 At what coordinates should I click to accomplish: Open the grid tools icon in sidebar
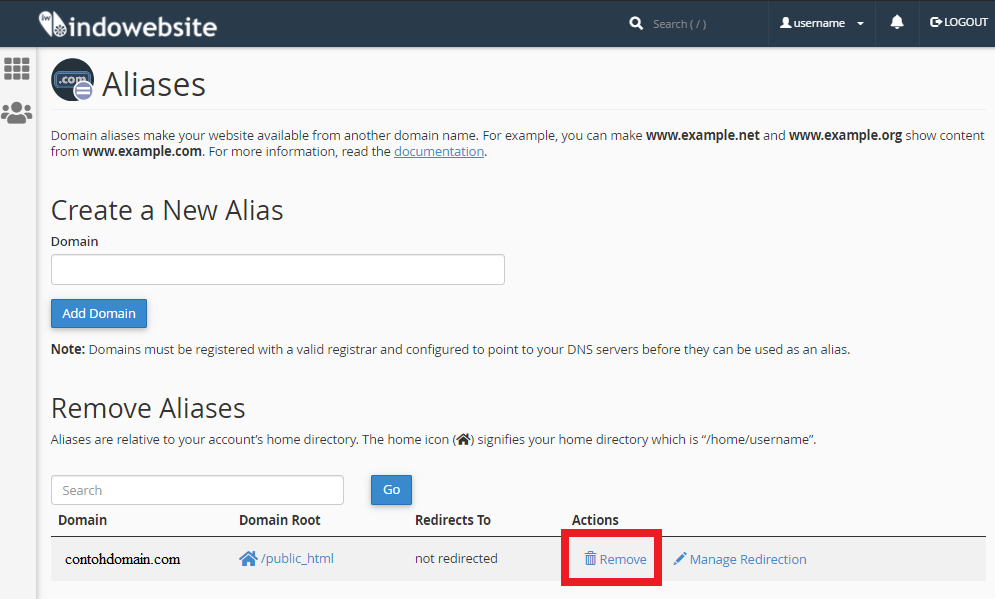17,68
